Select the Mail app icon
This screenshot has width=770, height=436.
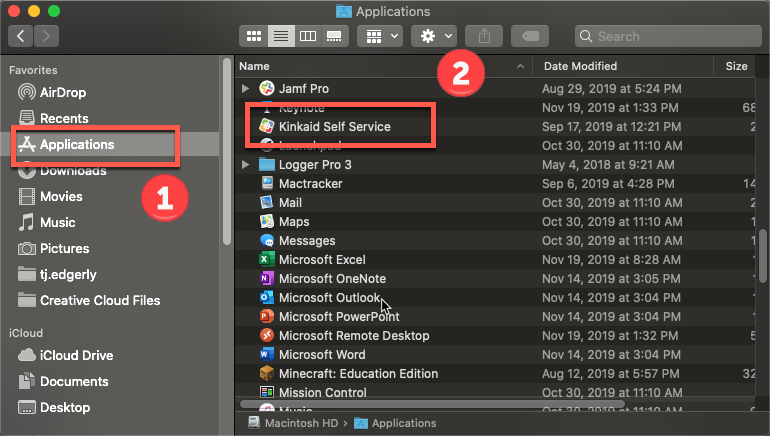(267, 202)
